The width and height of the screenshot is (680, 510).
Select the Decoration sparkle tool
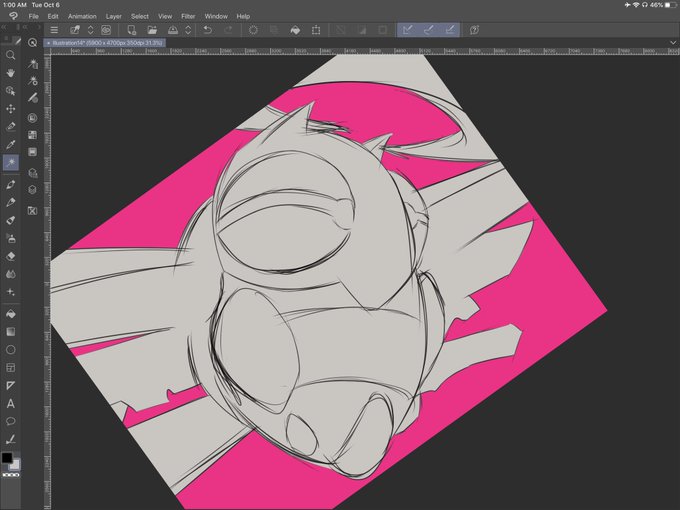(10, 292)
